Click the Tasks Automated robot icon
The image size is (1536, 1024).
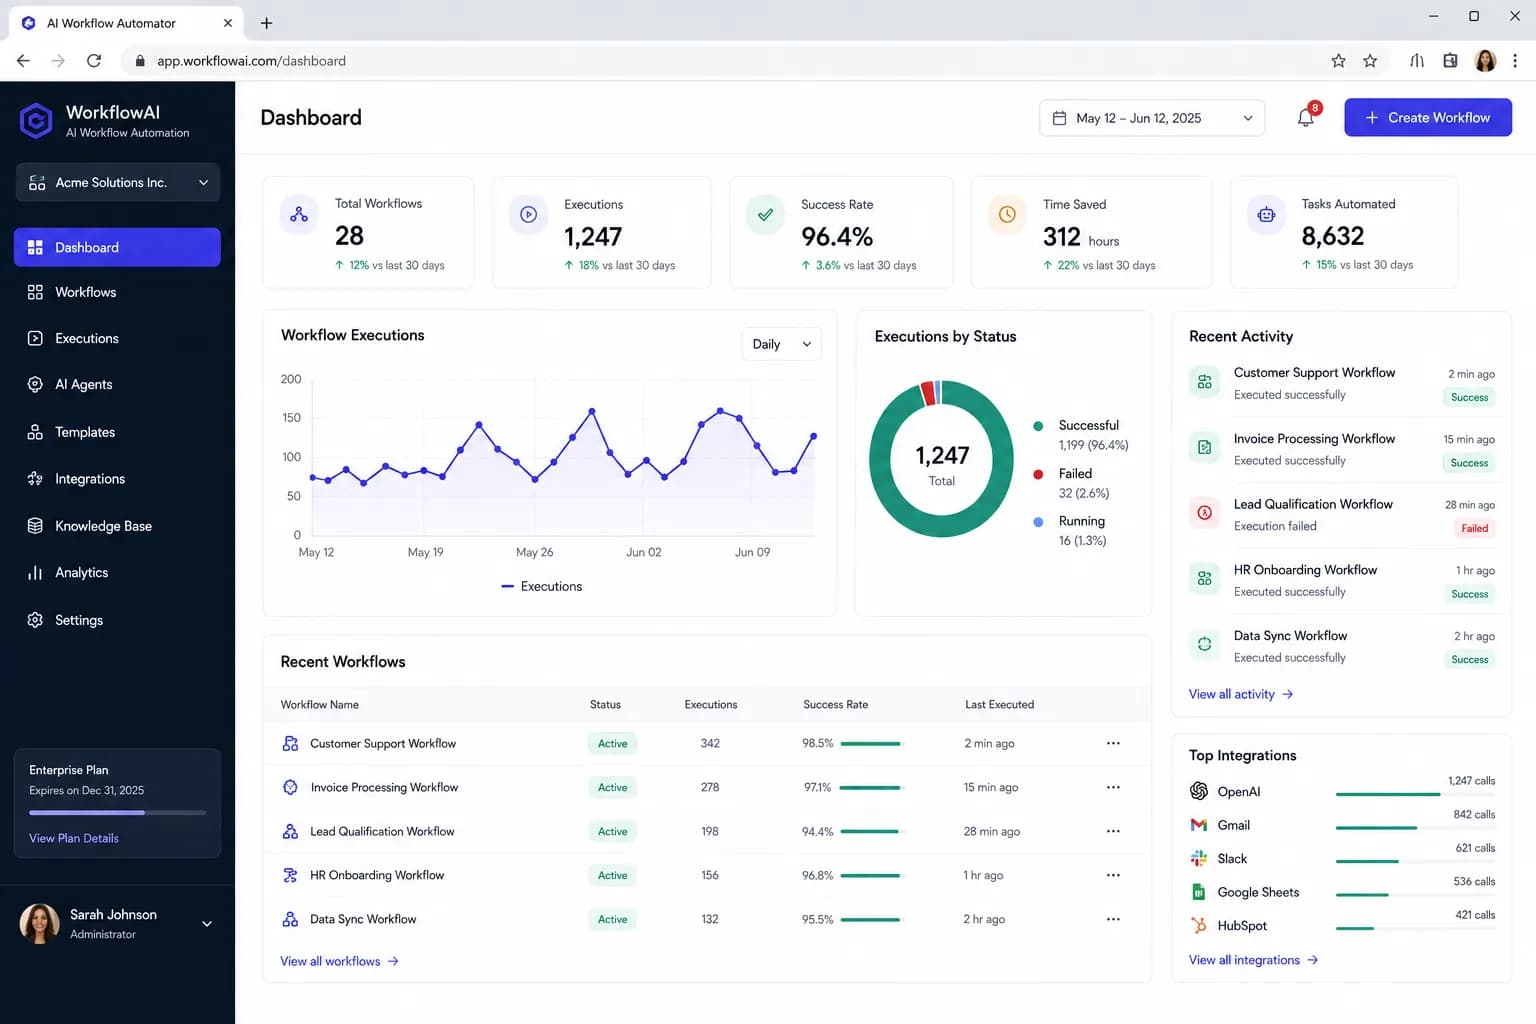tap(1266, 214)
